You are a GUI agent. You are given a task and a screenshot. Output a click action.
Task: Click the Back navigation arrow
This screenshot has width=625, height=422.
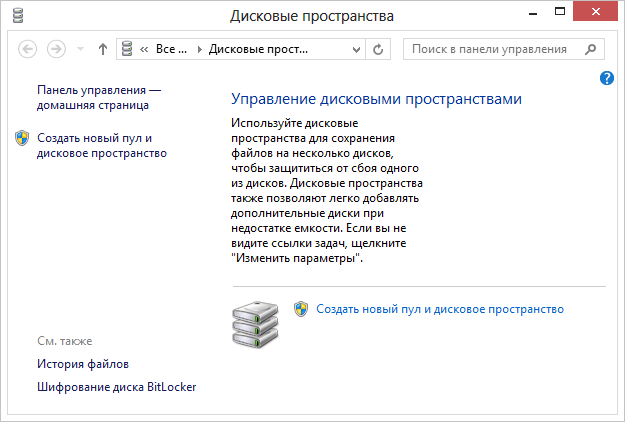(28, 49)
